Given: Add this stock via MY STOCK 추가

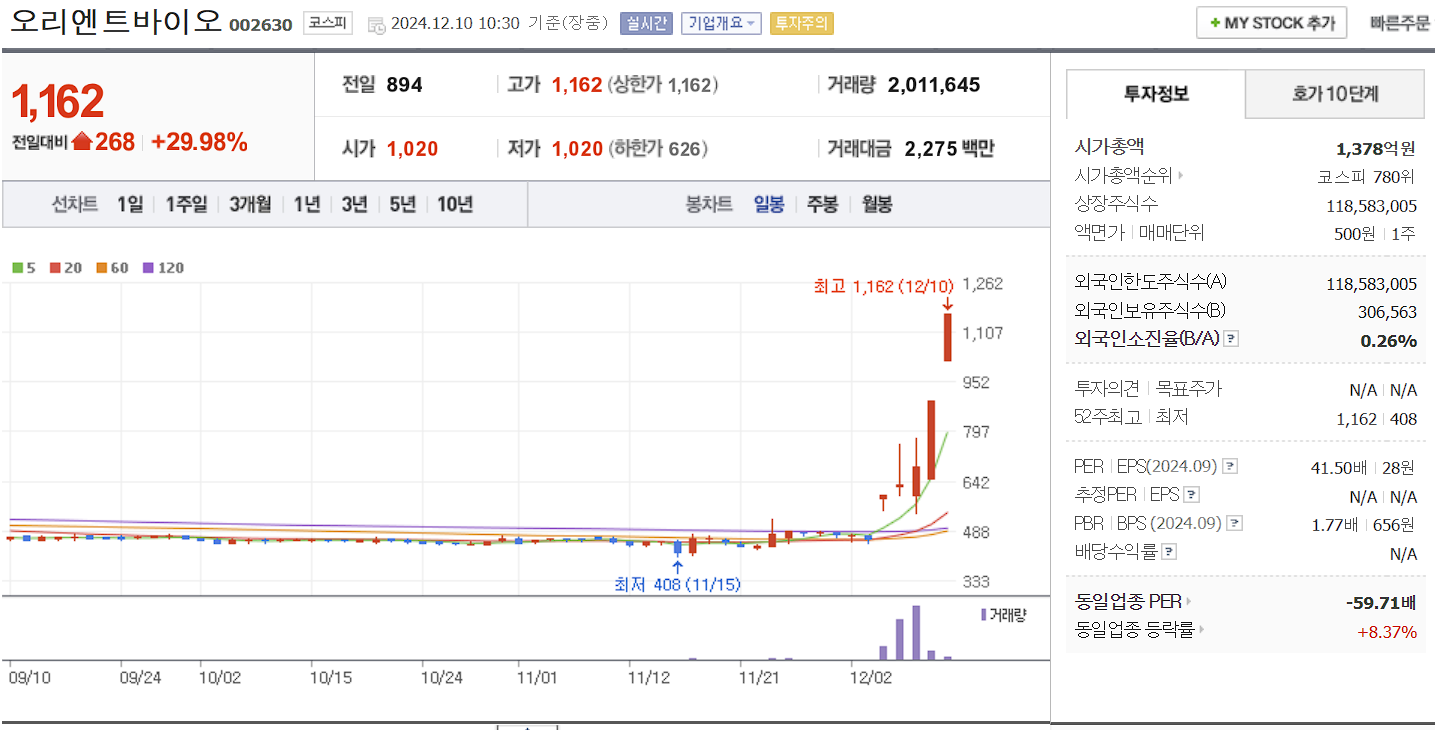Looking at the screenshot, I should pyautogui.click(x=1270, y=21).
